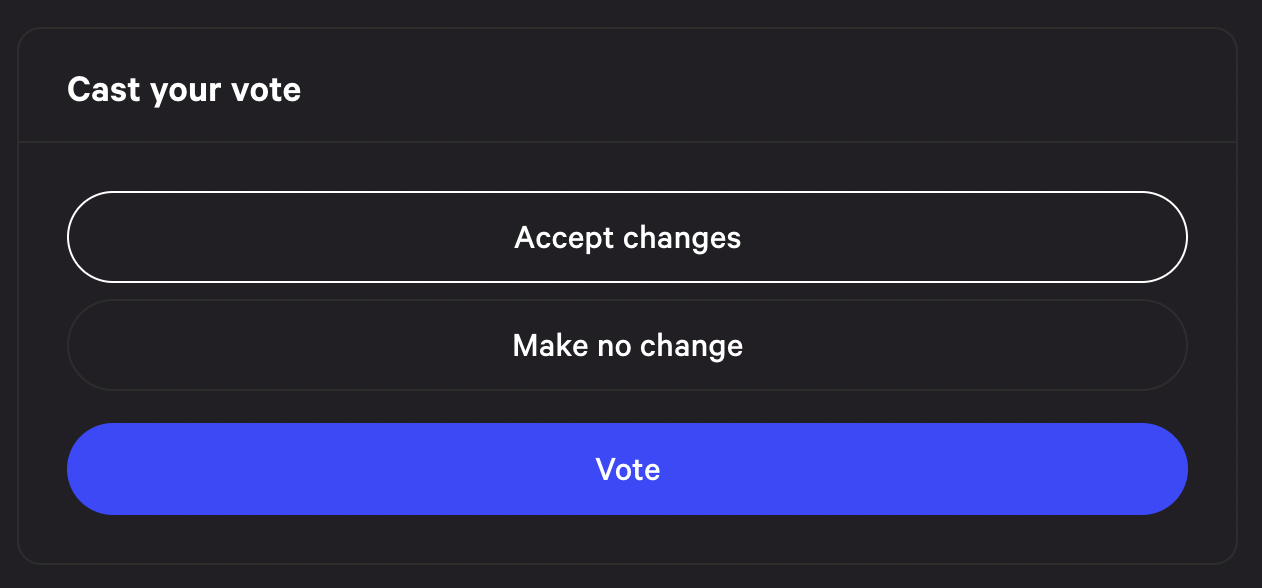1262x588 pixels.
Task: Choose Accept changes as your vote
Action: tap(627, 237)
